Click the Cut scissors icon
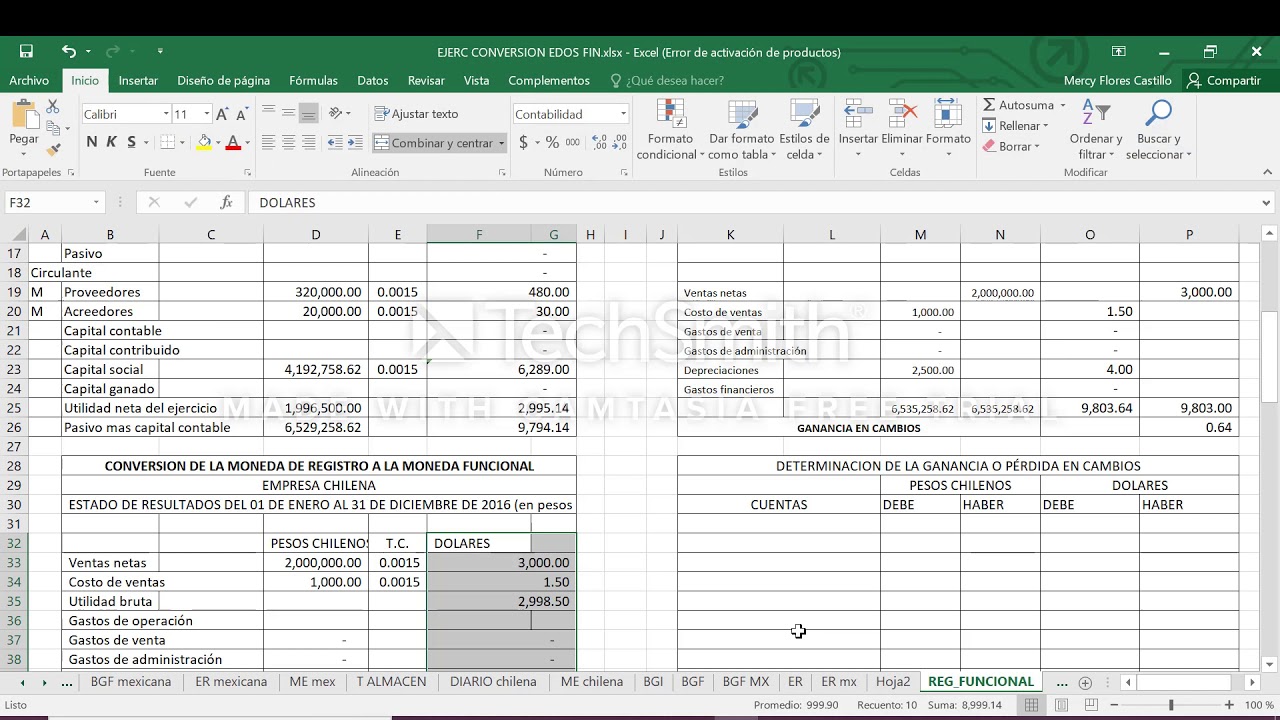The width and height of the screenshot is (1280, 720). pos(53,106)
